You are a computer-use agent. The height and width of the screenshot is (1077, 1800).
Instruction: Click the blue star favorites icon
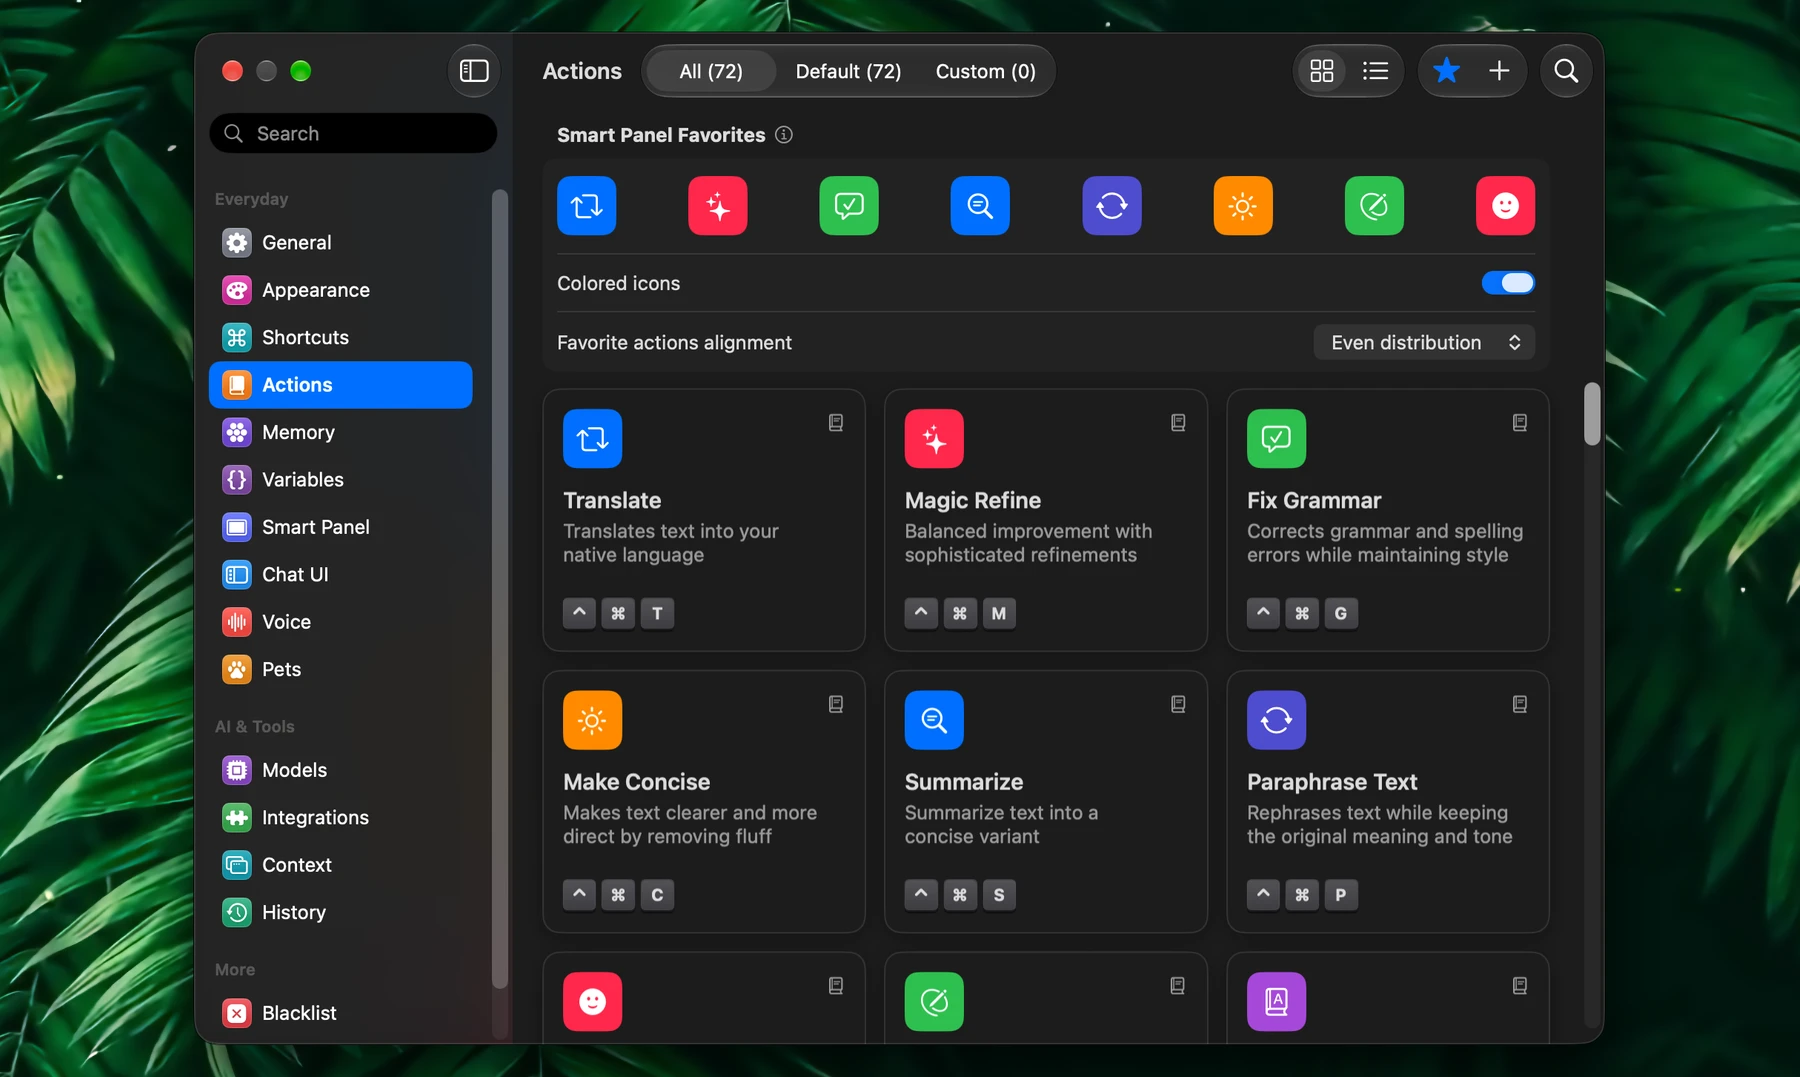[x=1446, y=71]
